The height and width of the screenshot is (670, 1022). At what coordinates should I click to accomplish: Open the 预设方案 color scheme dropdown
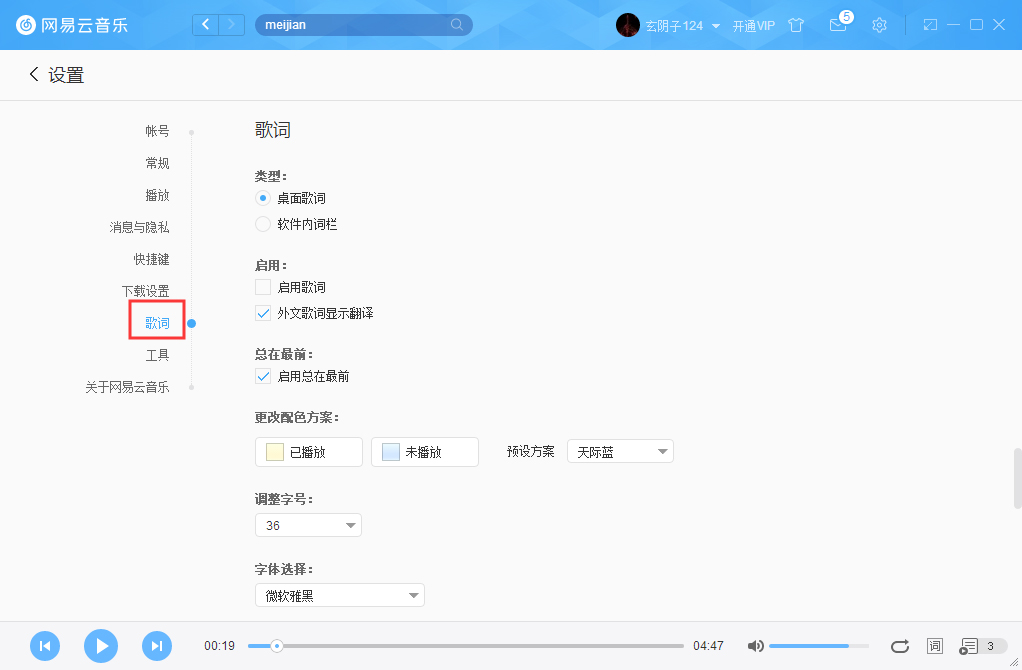[620, 451]
